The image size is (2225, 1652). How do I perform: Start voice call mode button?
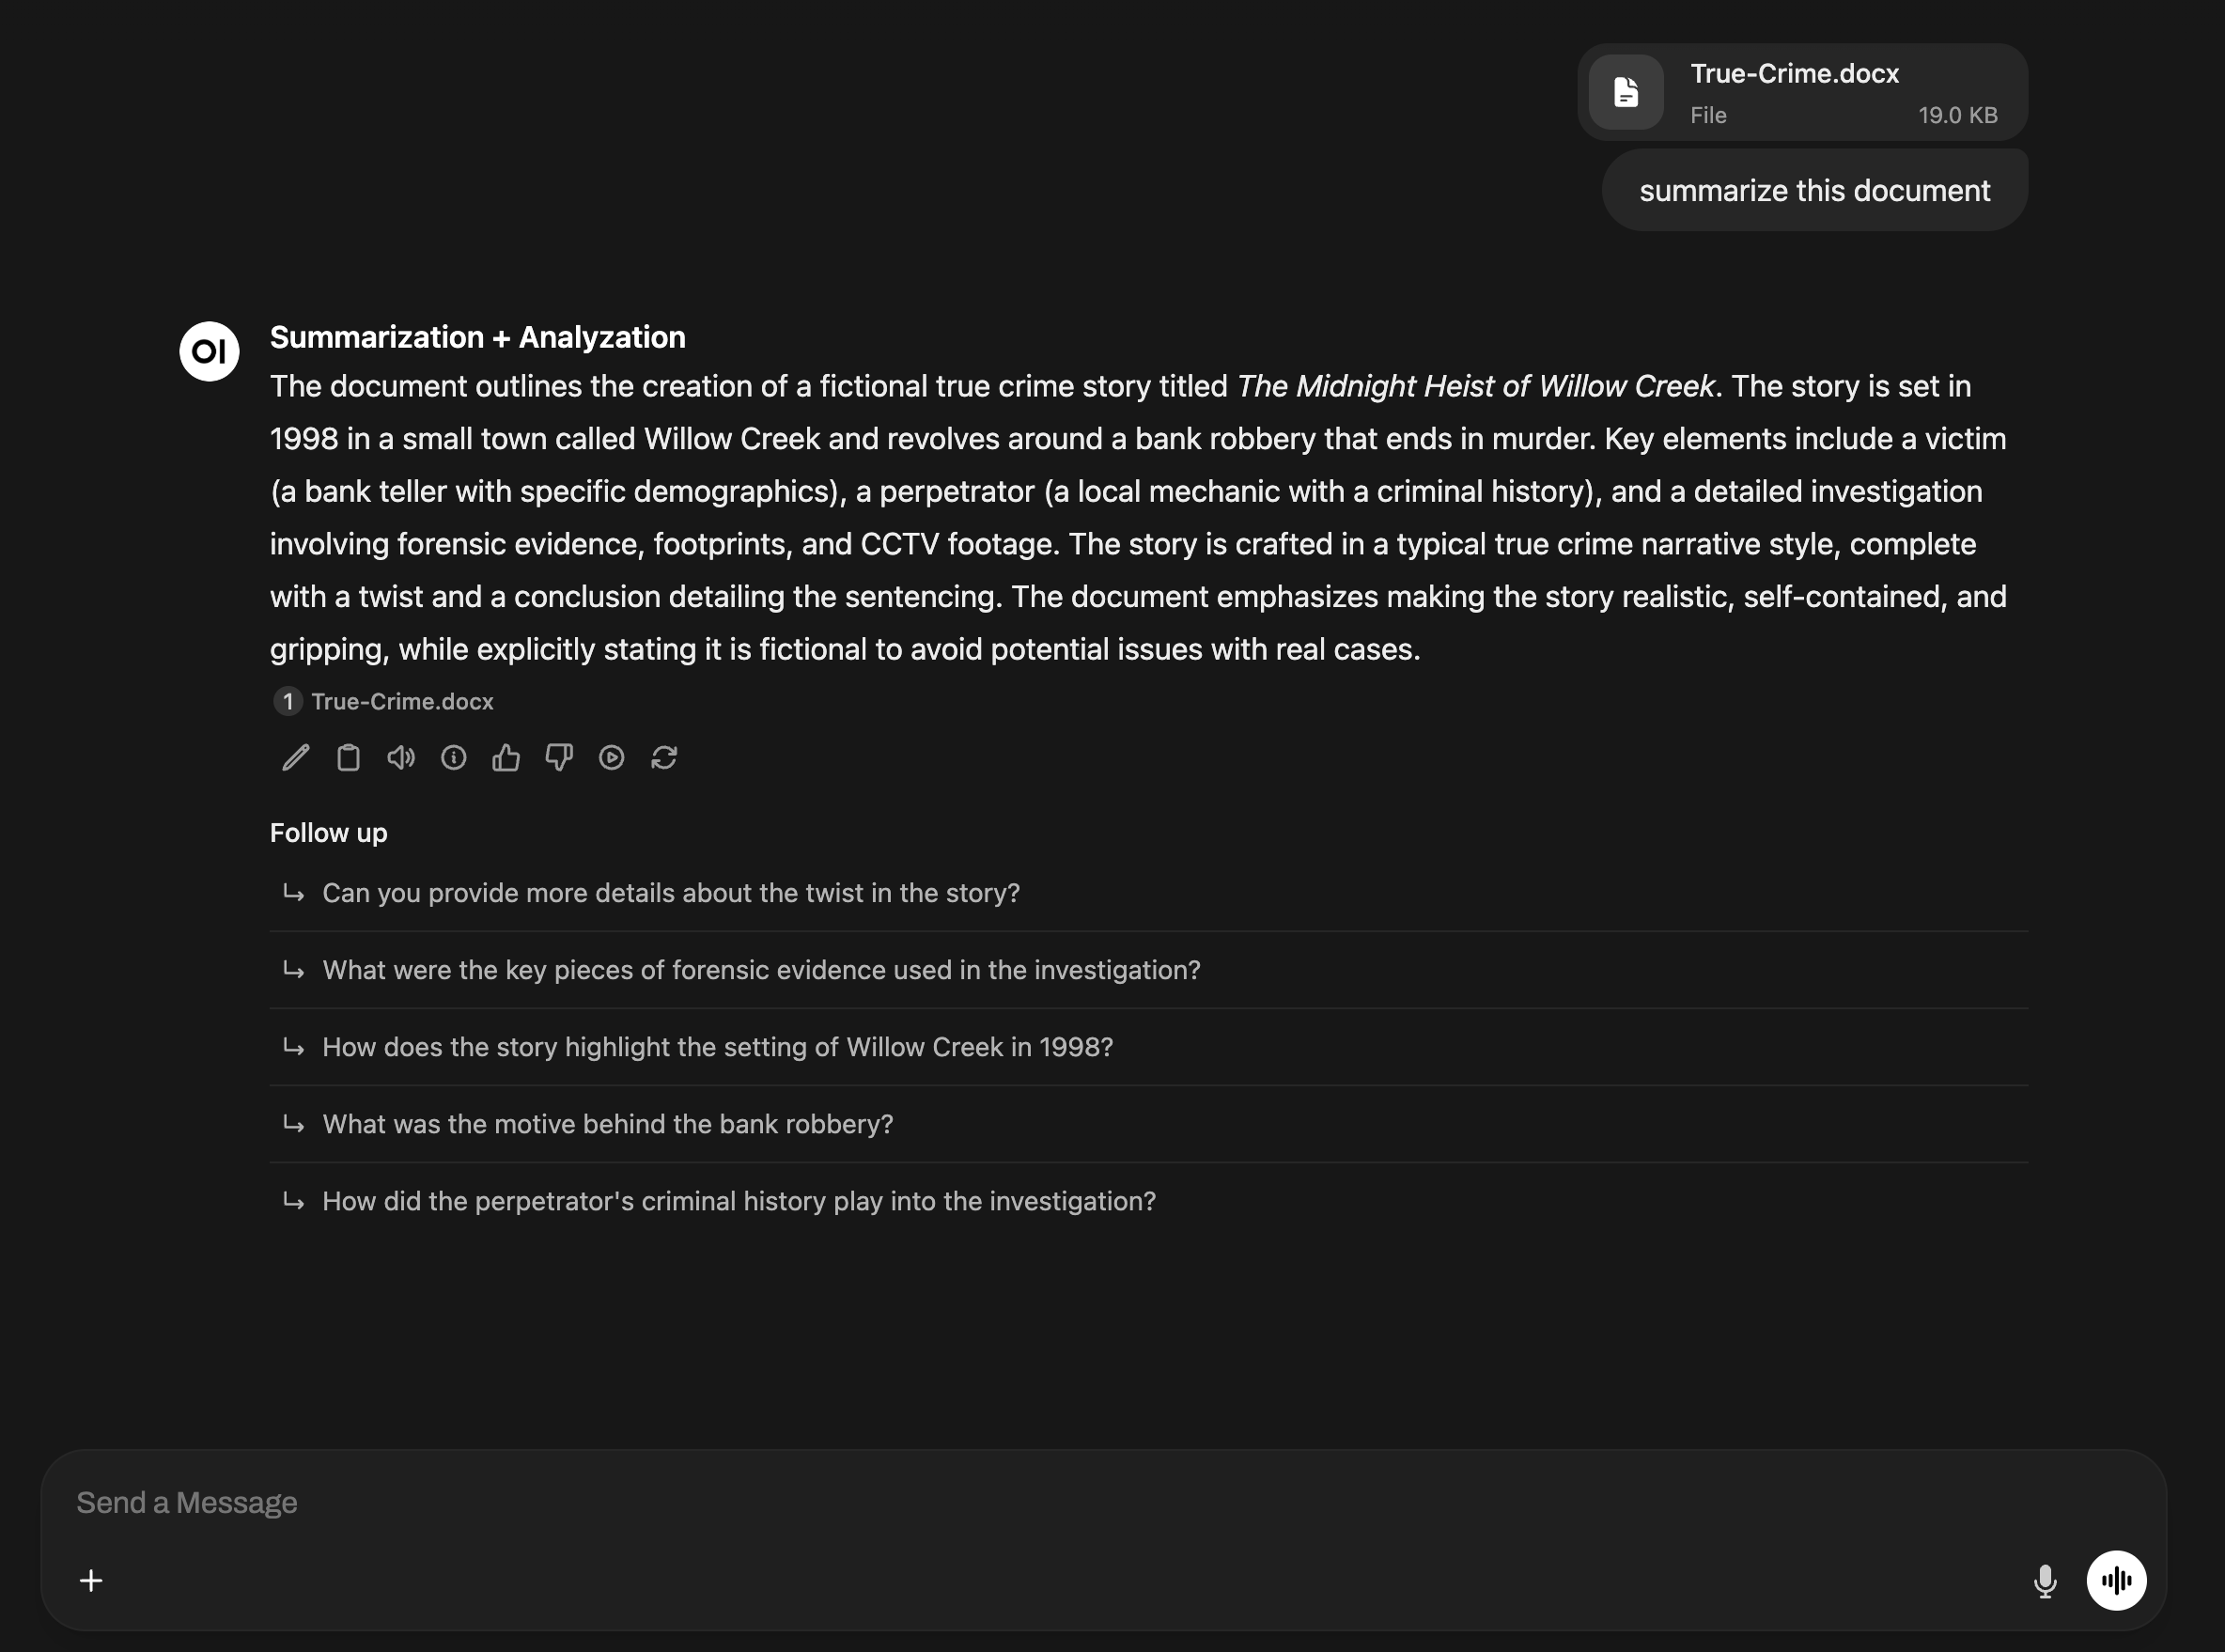point(2116,1581)
